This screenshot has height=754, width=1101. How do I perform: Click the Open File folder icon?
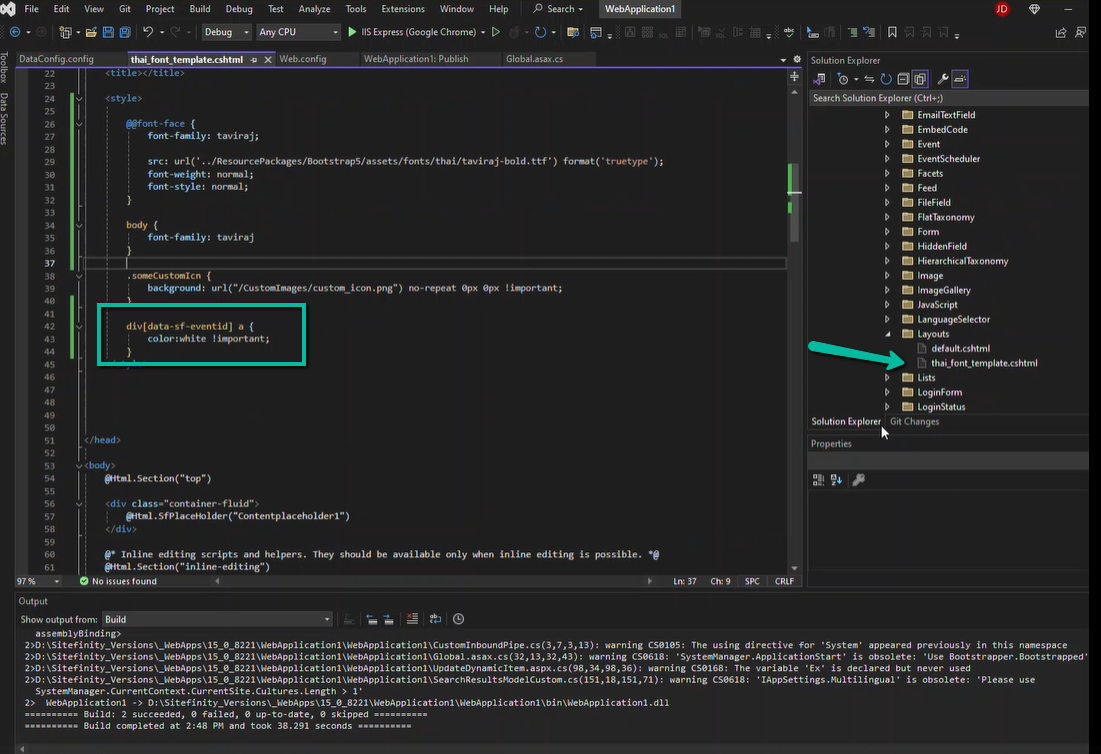point(91,32)
